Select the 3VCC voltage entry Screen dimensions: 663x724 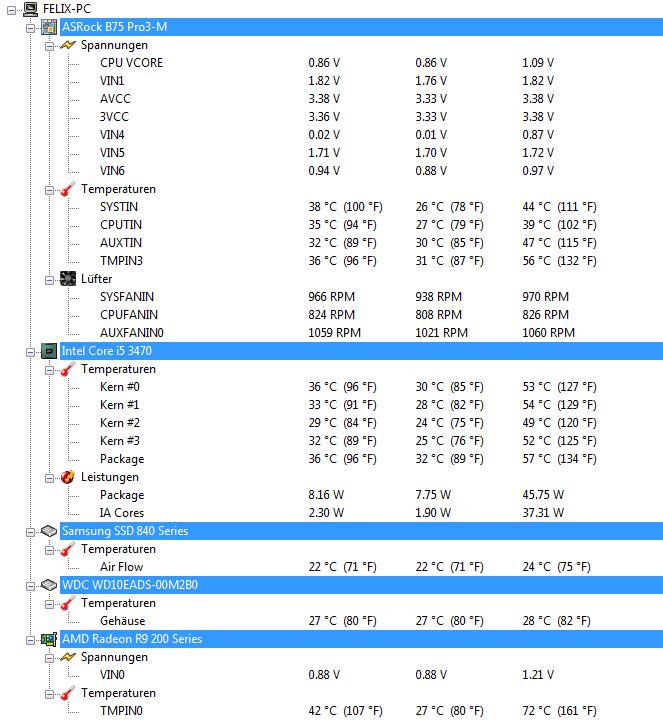[115, 117]
